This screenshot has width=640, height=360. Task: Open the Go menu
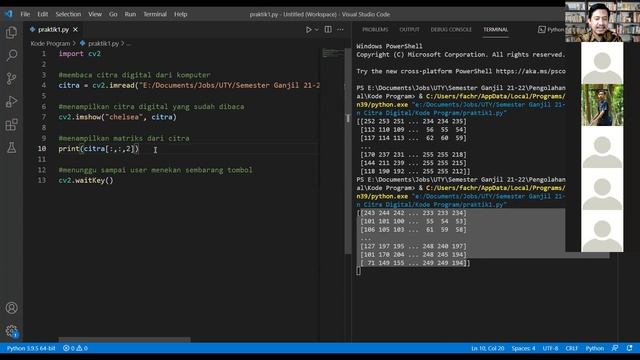113,14
